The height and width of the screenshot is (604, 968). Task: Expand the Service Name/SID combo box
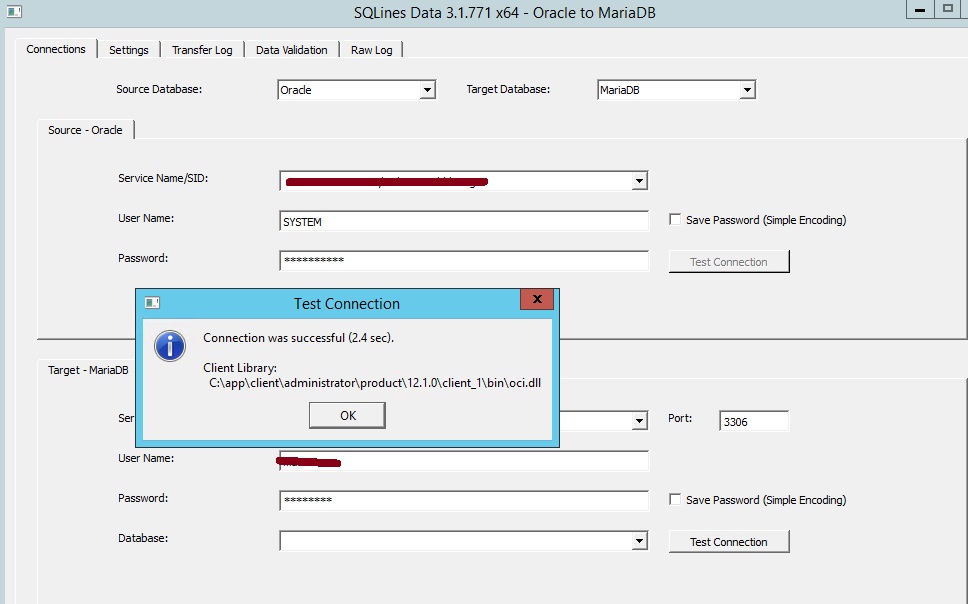click(x=640, y=181)
